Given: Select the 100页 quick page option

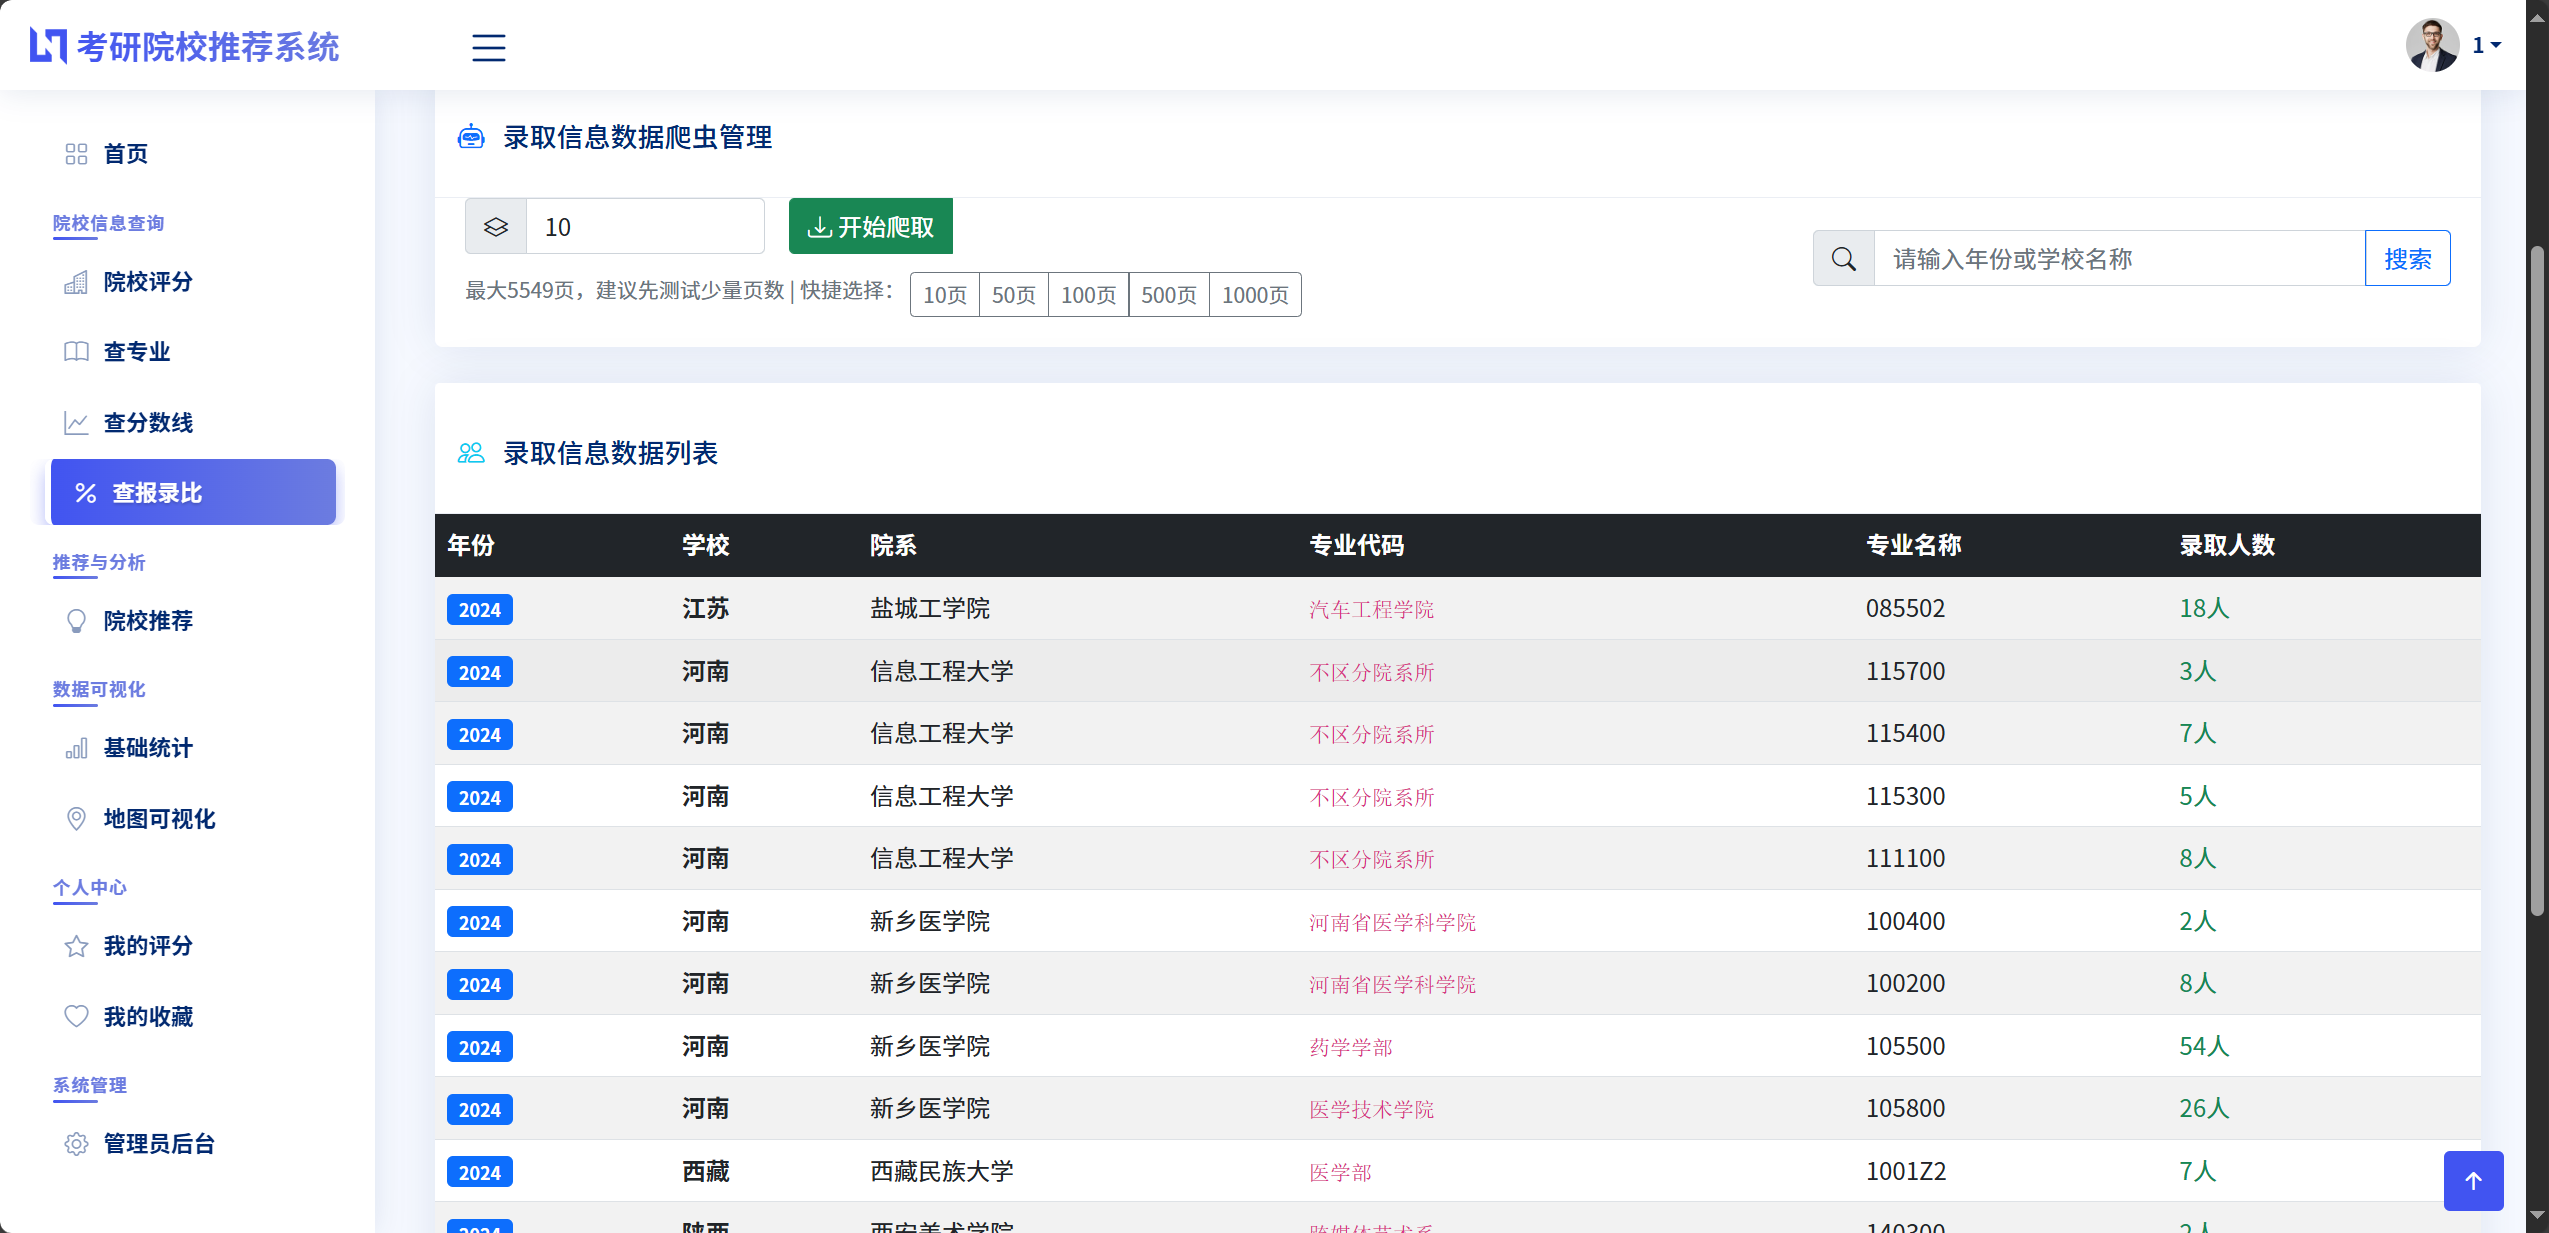Looking at the screenshot, I should [1088, 295].
